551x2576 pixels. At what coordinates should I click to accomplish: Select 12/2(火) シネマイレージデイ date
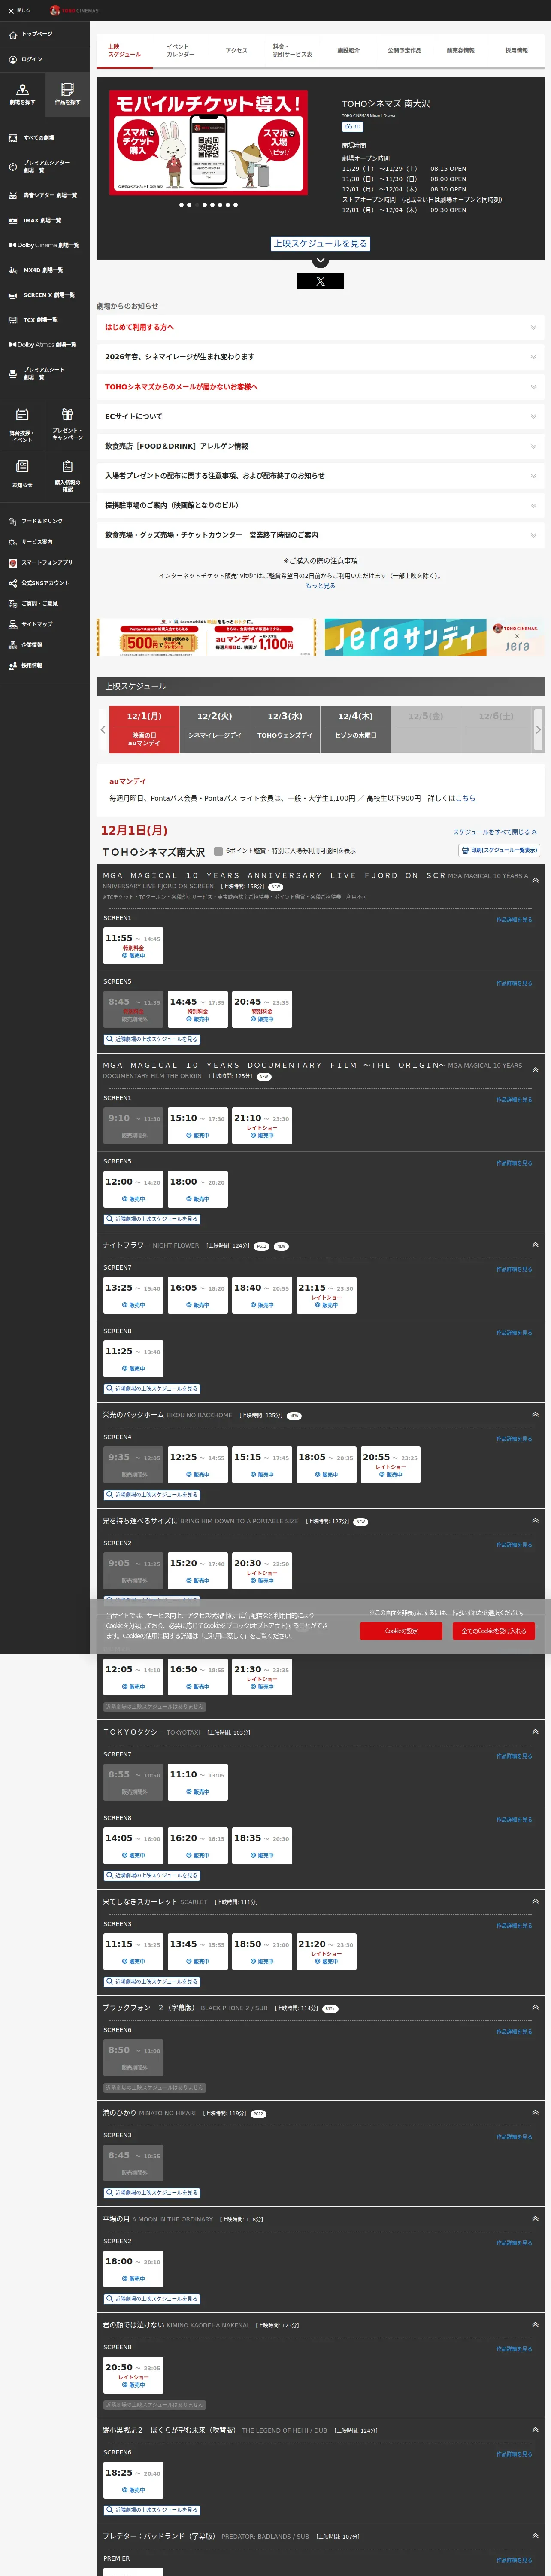click(x=214, y=729)
